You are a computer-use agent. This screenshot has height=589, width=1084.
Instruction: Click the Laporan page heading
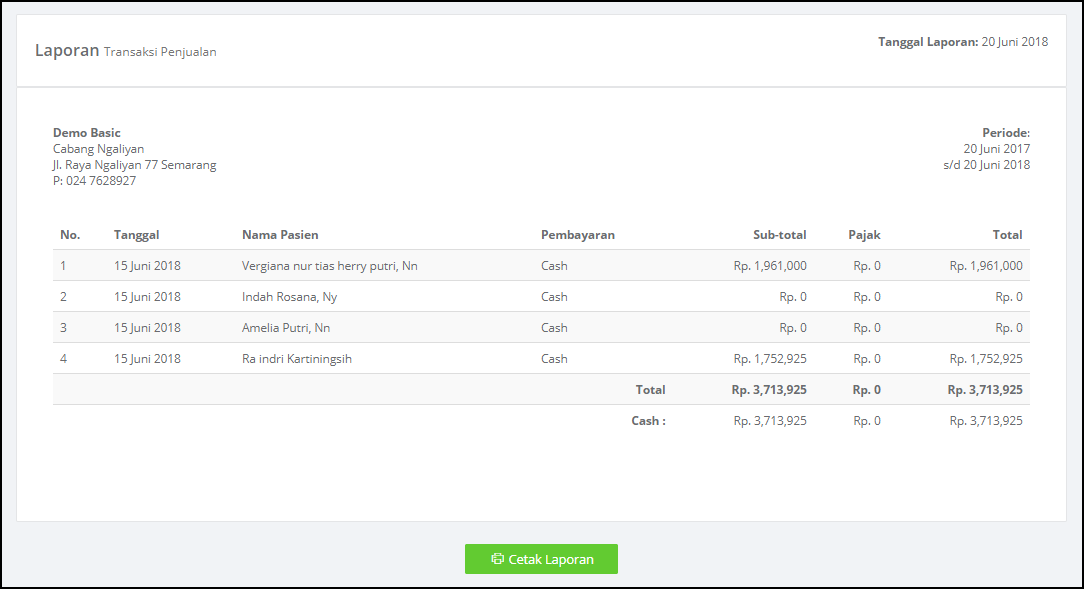[67, 50]
